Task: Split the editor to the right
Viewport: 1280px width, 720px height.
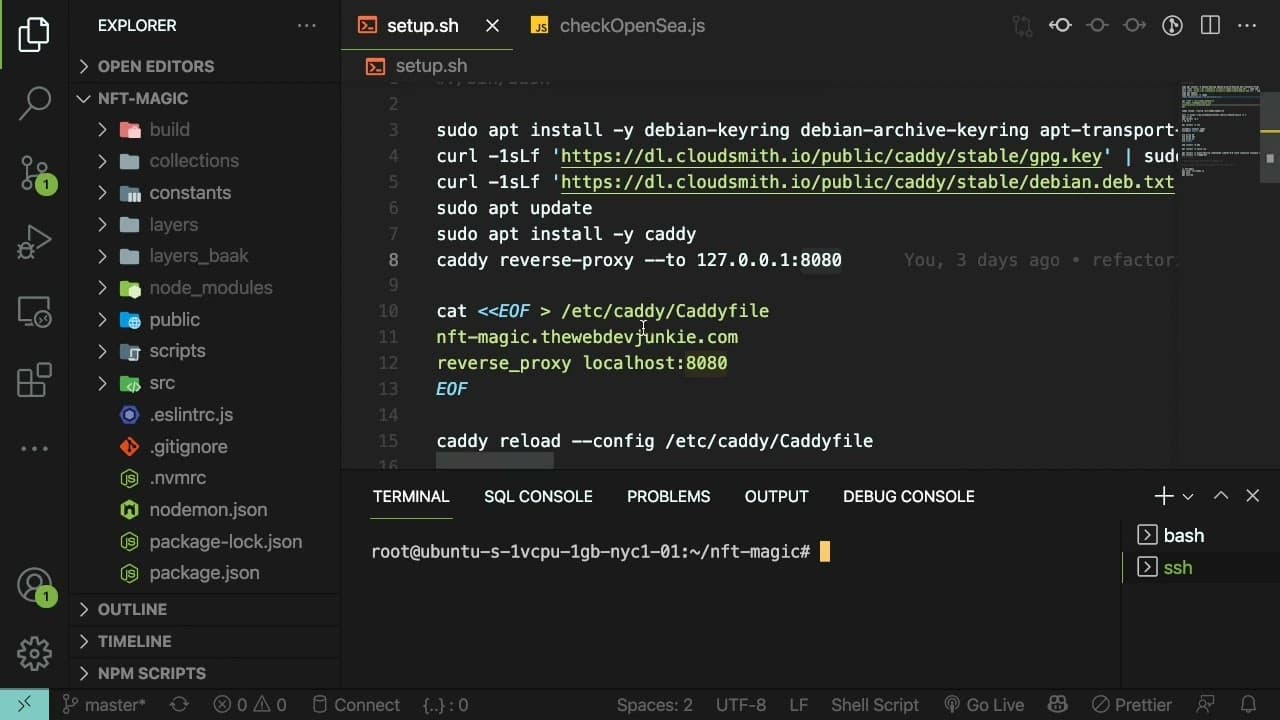Action: tap(1210, 25)
